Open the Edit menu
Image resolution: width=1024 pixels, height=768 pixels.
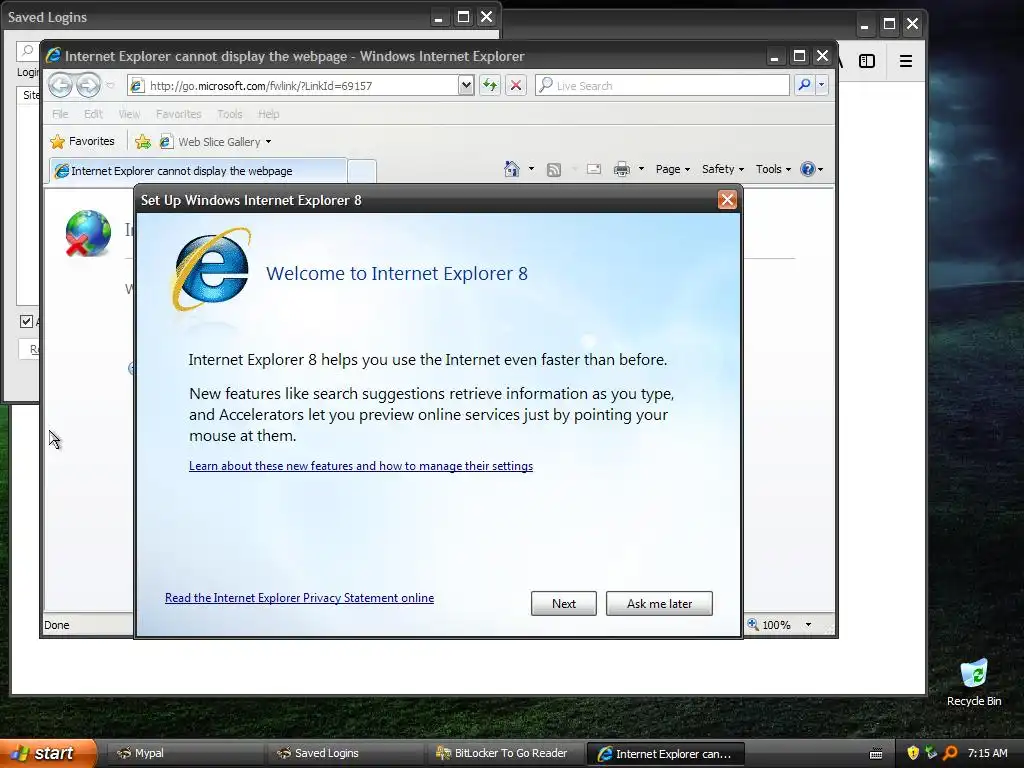tap(93, 114)
